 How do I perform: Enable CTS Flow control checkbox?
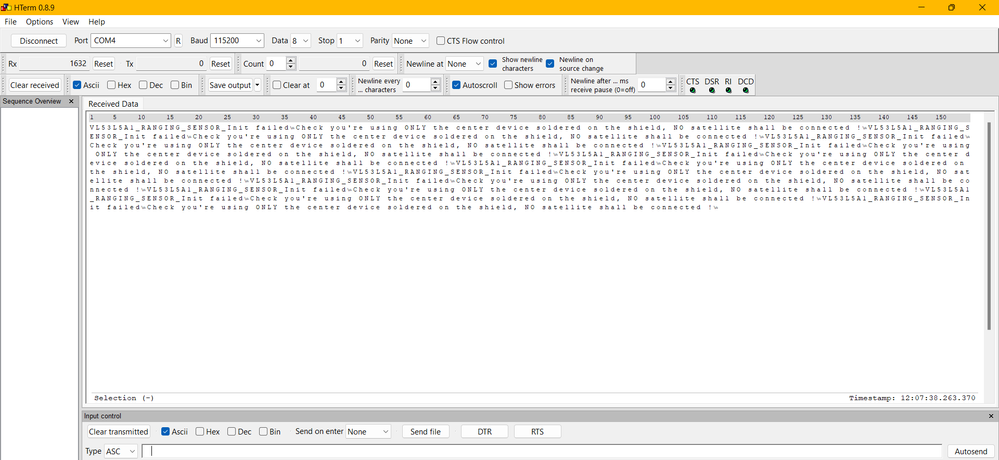(x=441, y=41)
